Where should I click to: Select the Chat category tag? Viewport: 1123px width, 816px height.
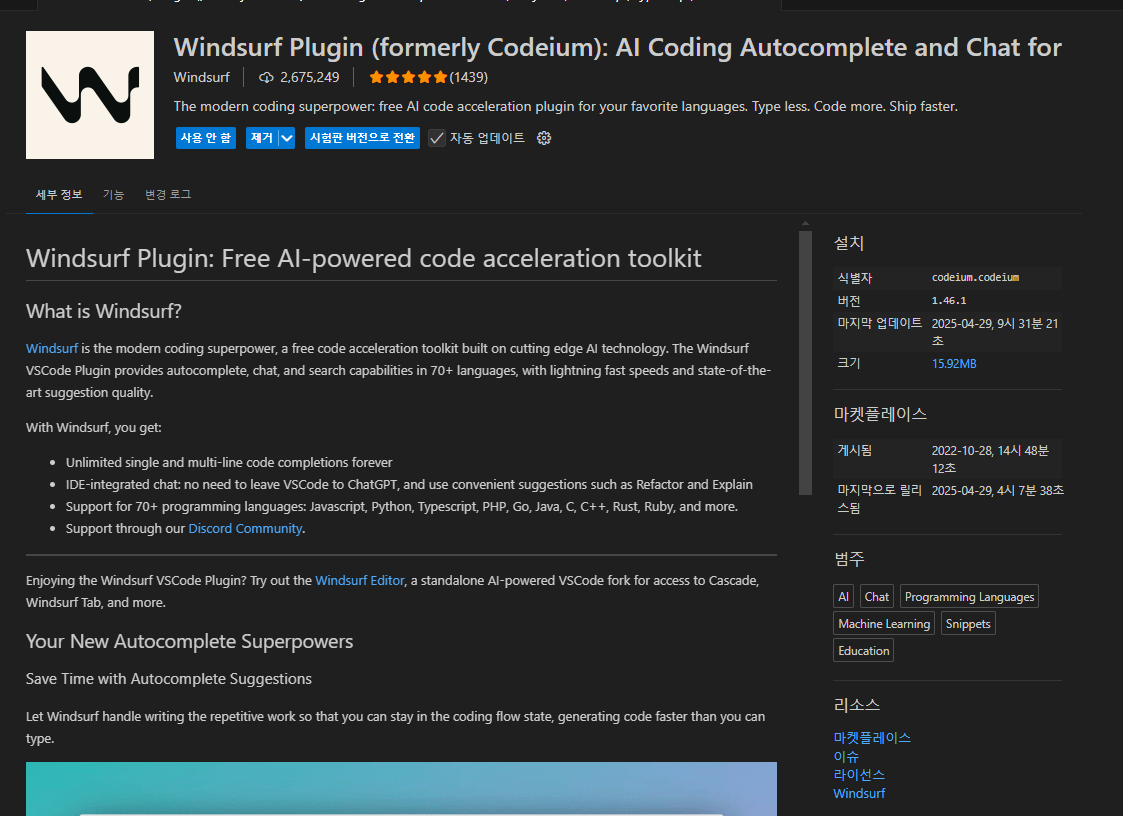(x=877, y=597)
